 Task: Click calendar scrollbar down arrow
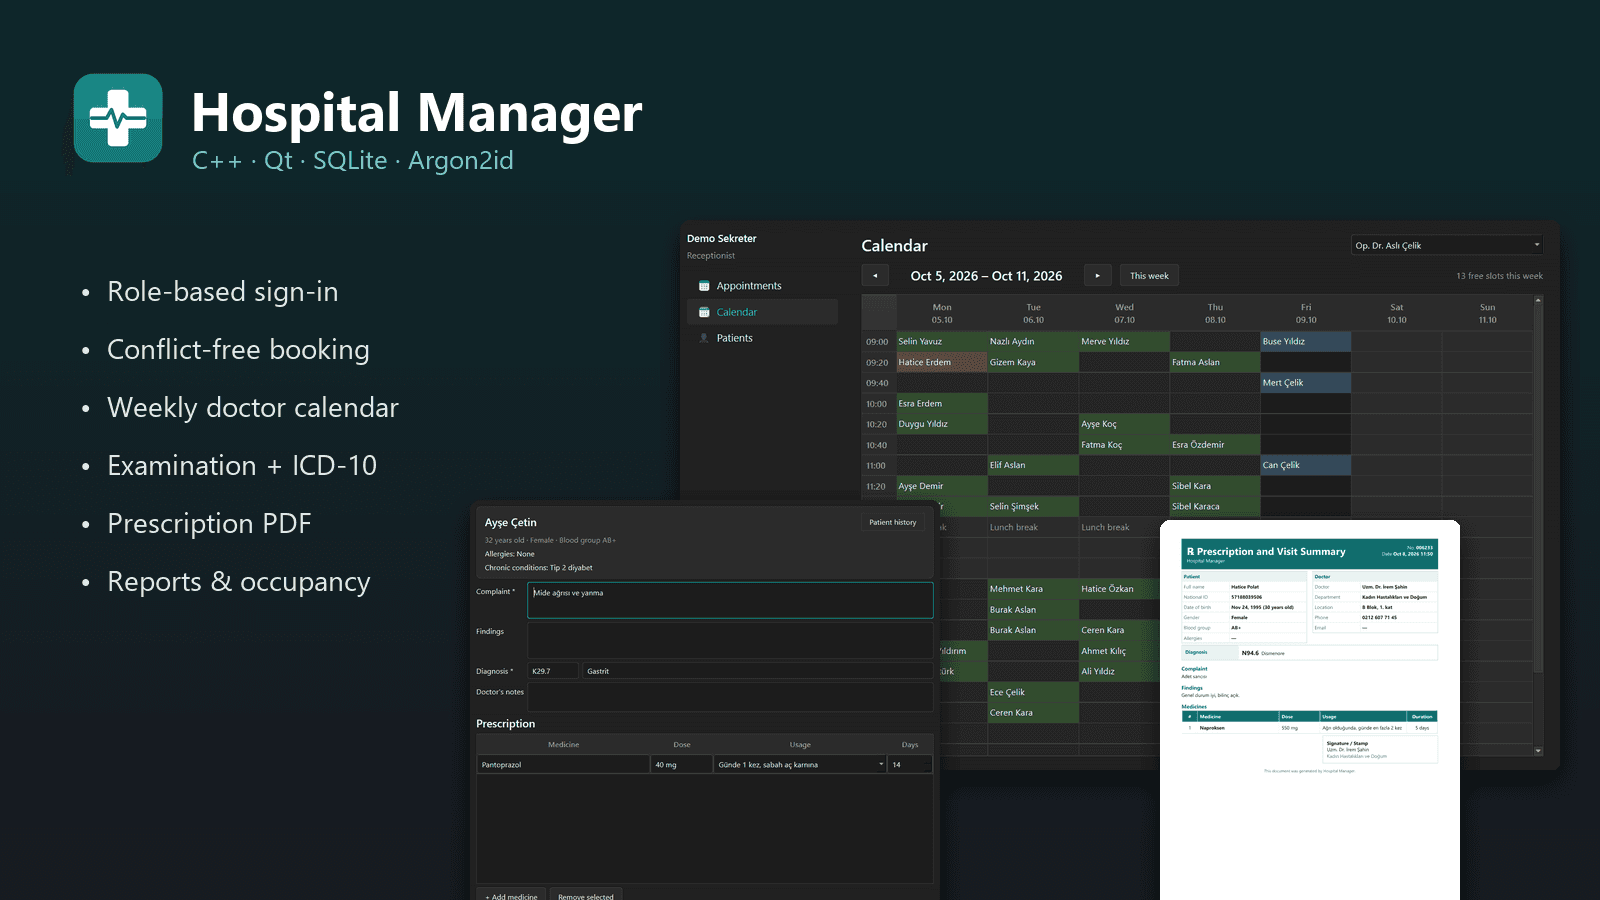coord(1538,750)
